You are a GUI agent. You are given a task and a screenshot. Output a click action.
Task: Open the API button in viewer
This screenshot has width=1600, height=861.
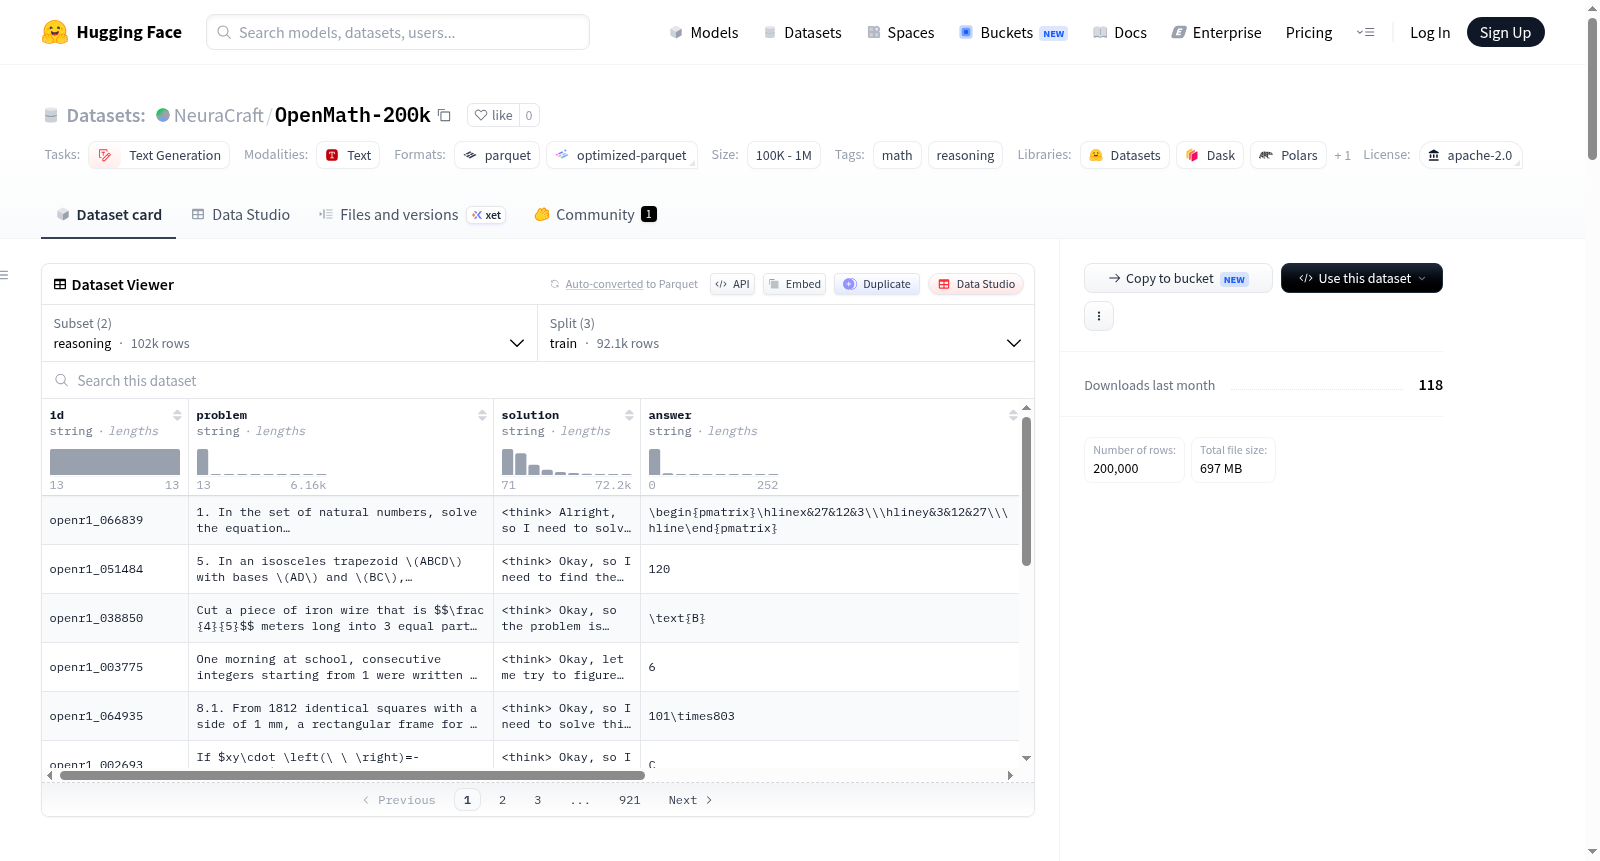pyautogui.click(x=732, y=284)
